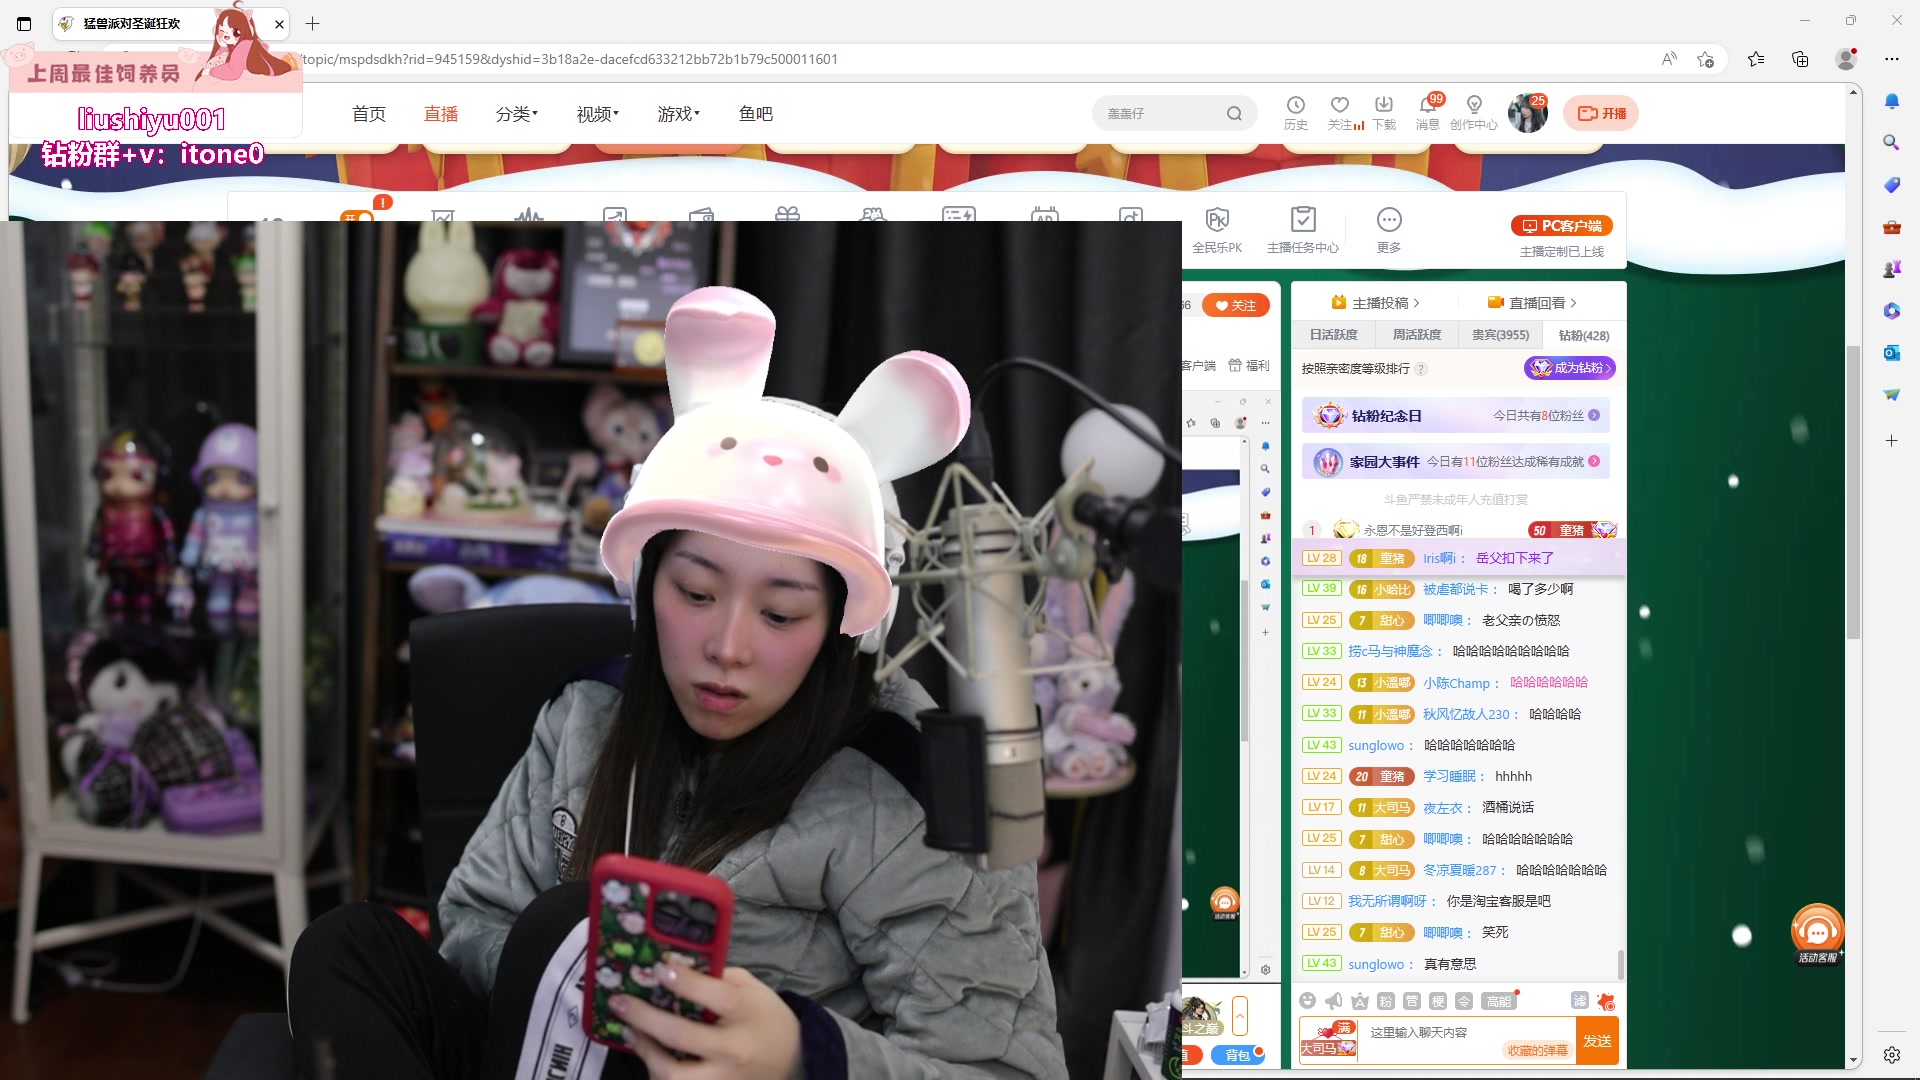This screenshot has width=1920, height=1080.
Task: Open the 历史 history clock icon
Action: (1296, 112)
